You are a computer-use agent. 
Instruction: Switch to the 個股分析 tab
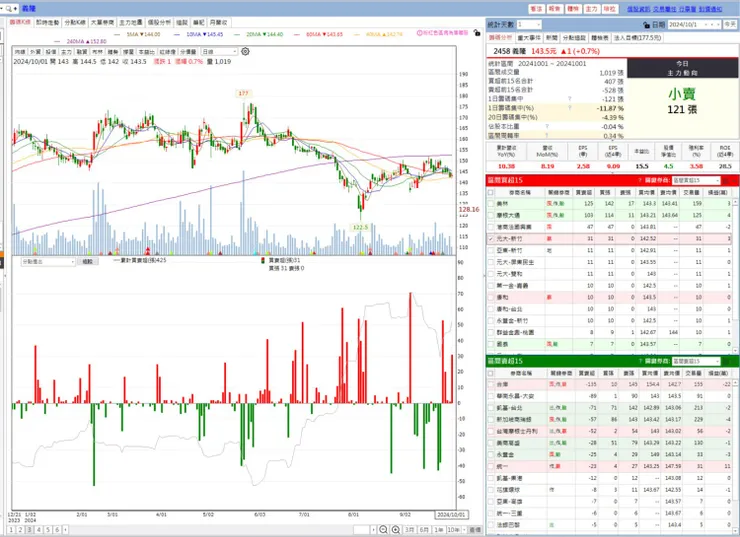click(x=159, y=22)
